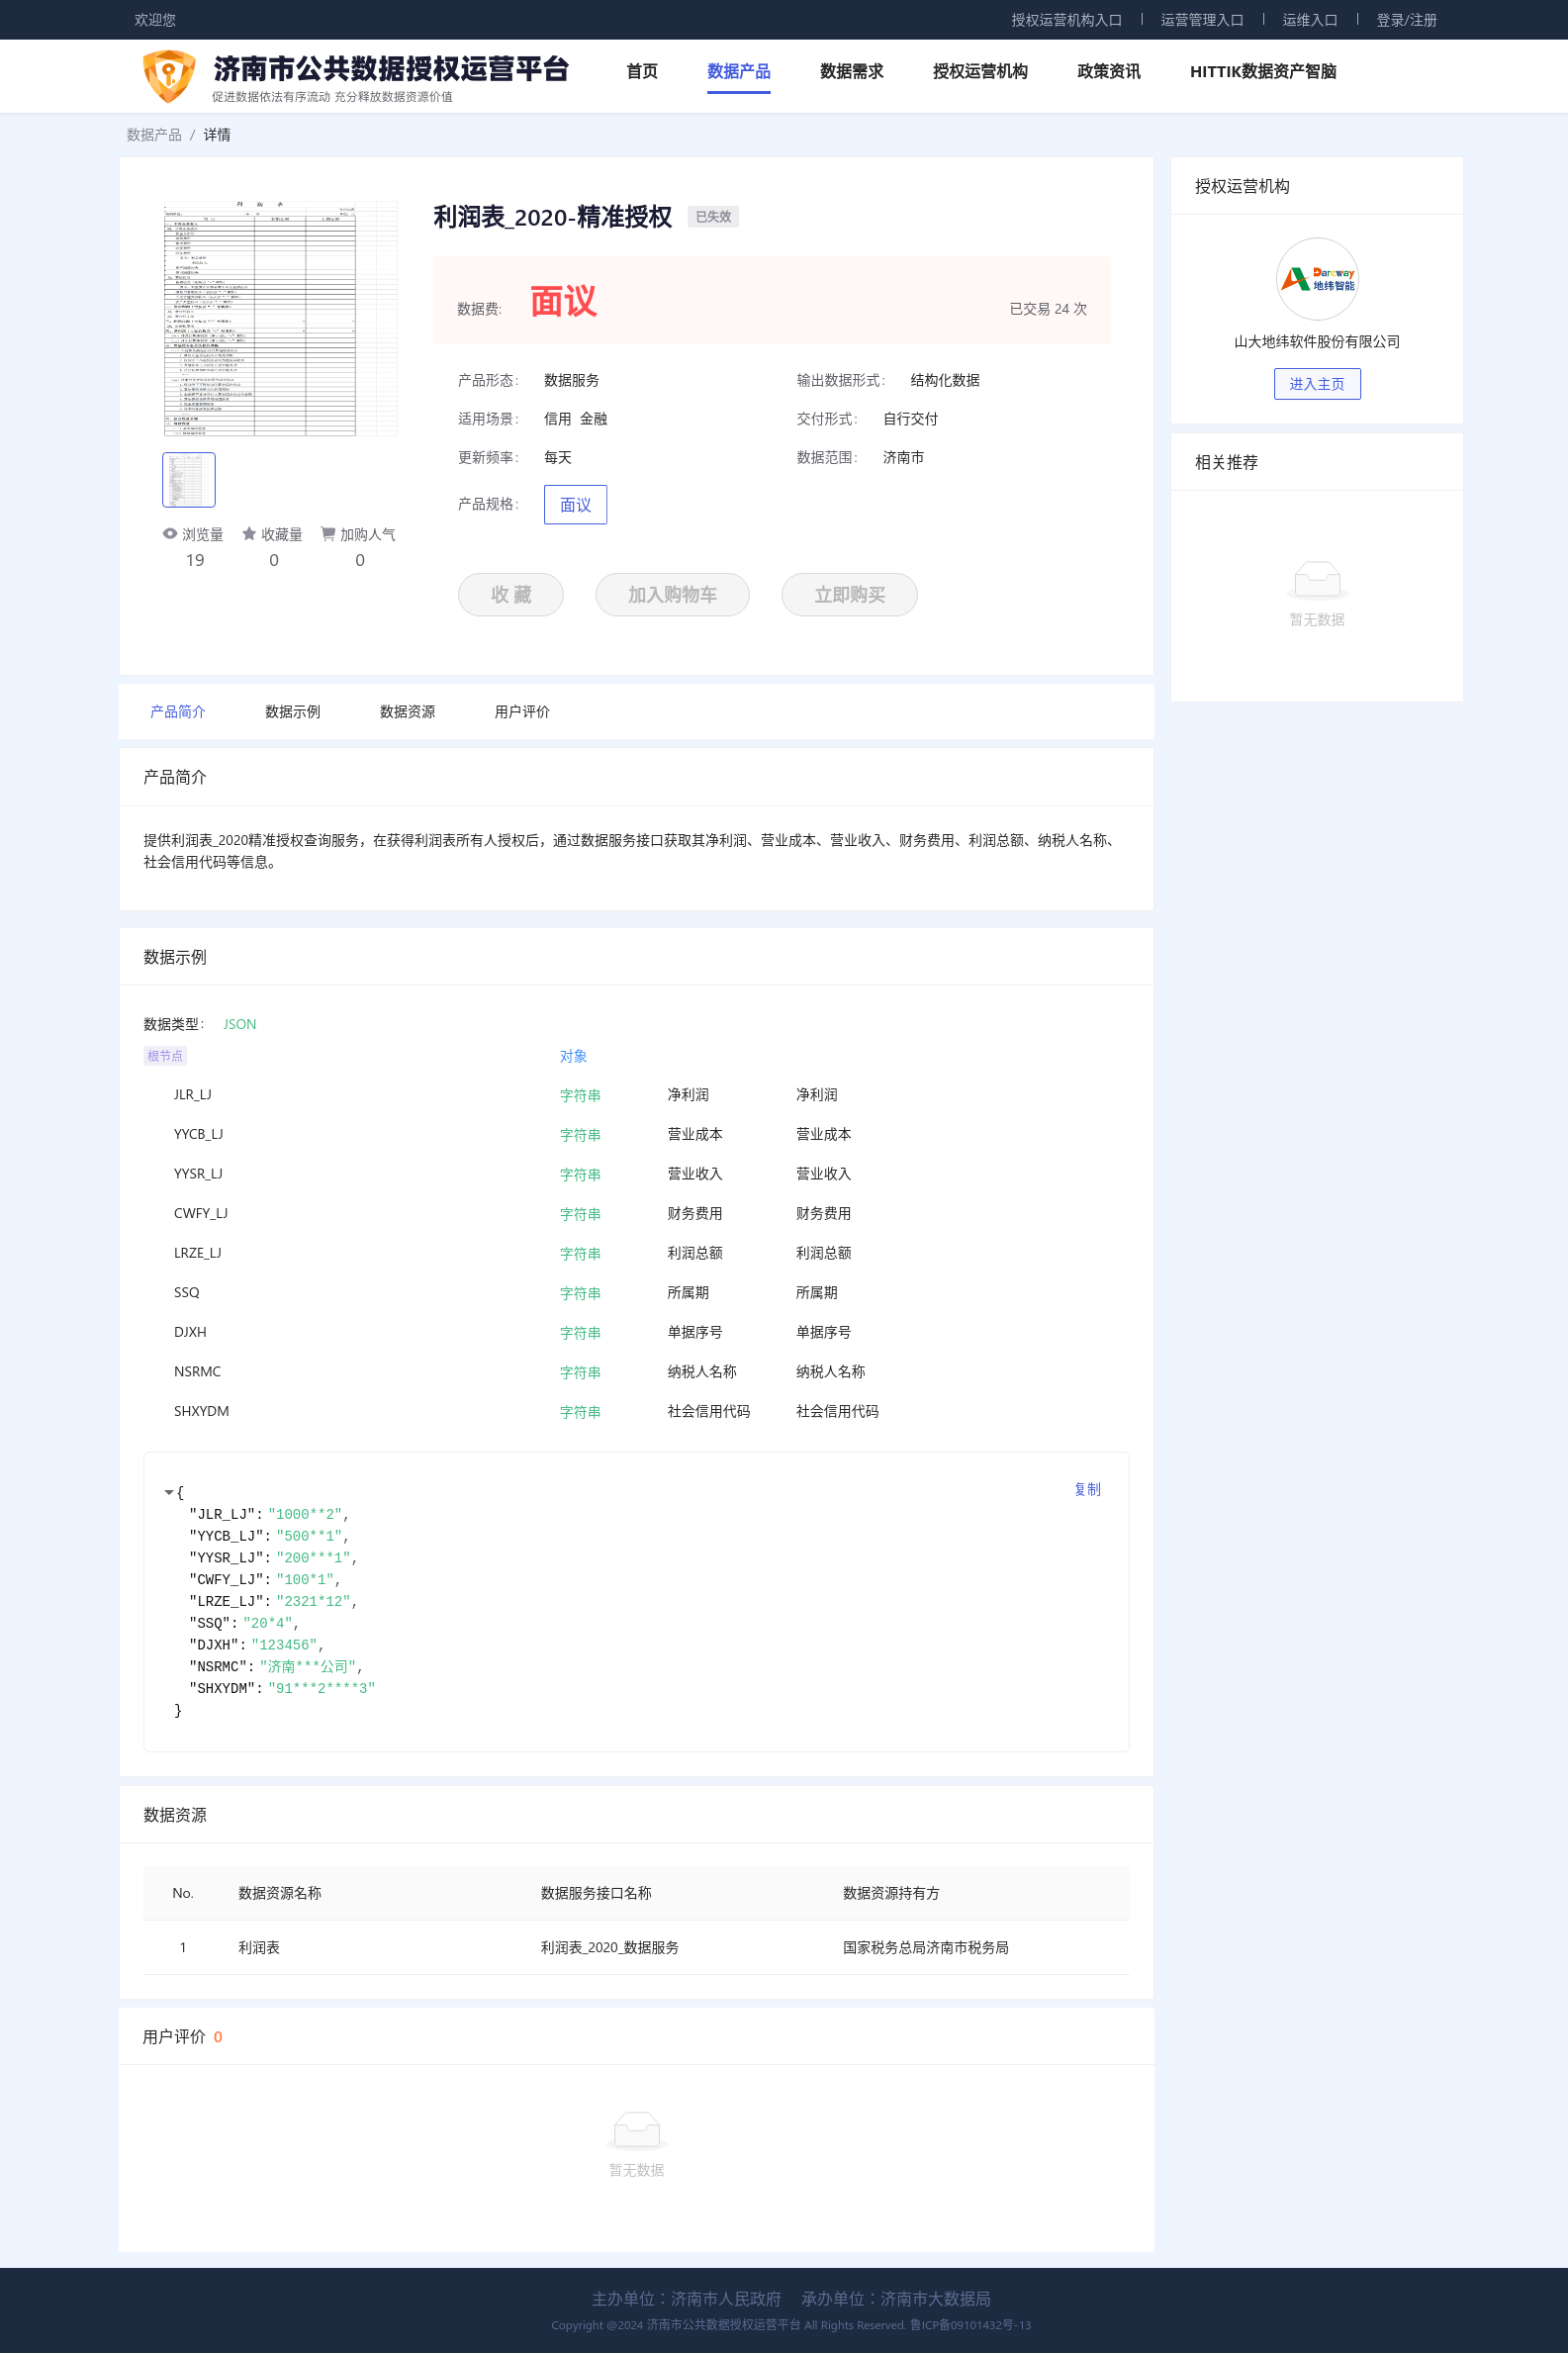
Task: Click the SSQ field name
Action: (186, 1293)
